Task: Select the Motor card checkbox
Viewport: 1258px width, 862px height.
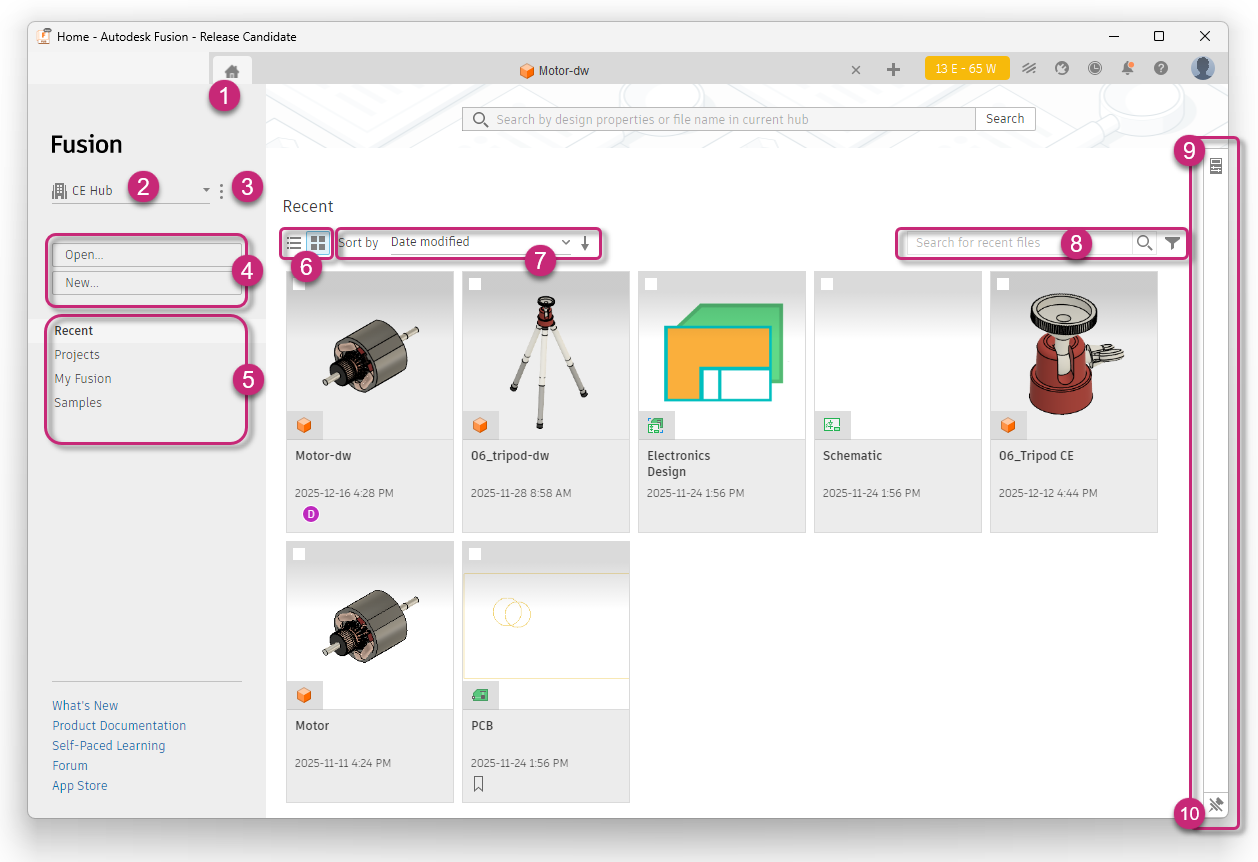Action: 299,554
